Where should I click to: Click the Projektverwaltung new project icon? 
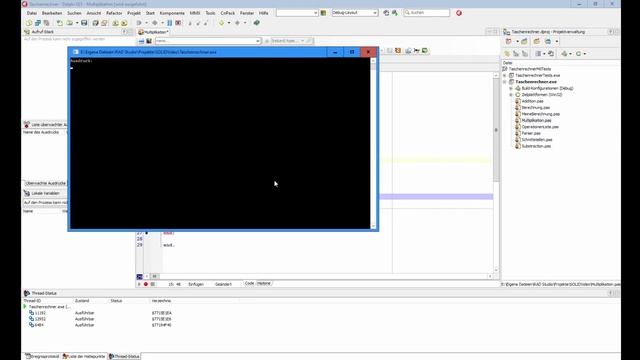509,41
